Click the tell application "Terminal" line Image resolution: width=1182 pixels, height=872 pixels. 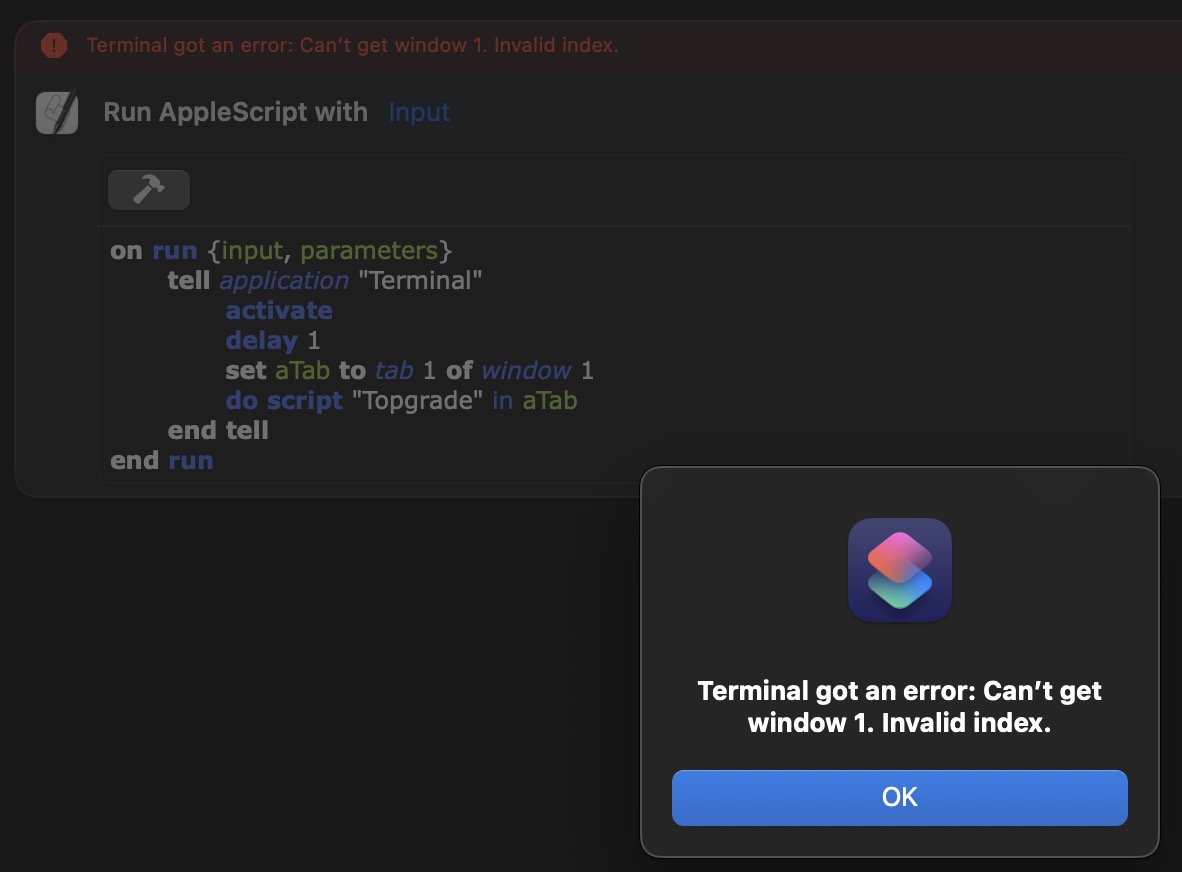(324, 280)
